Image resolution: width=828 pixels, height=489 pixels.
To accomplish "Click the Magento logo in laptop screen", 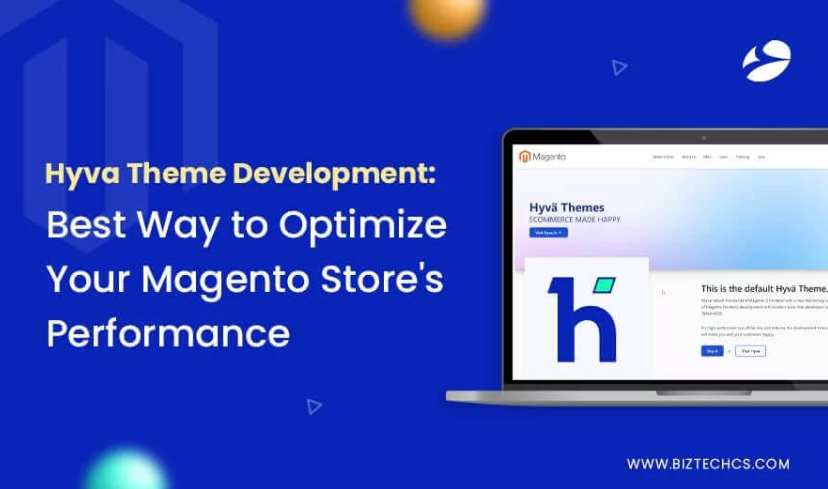I will point(542,156).
